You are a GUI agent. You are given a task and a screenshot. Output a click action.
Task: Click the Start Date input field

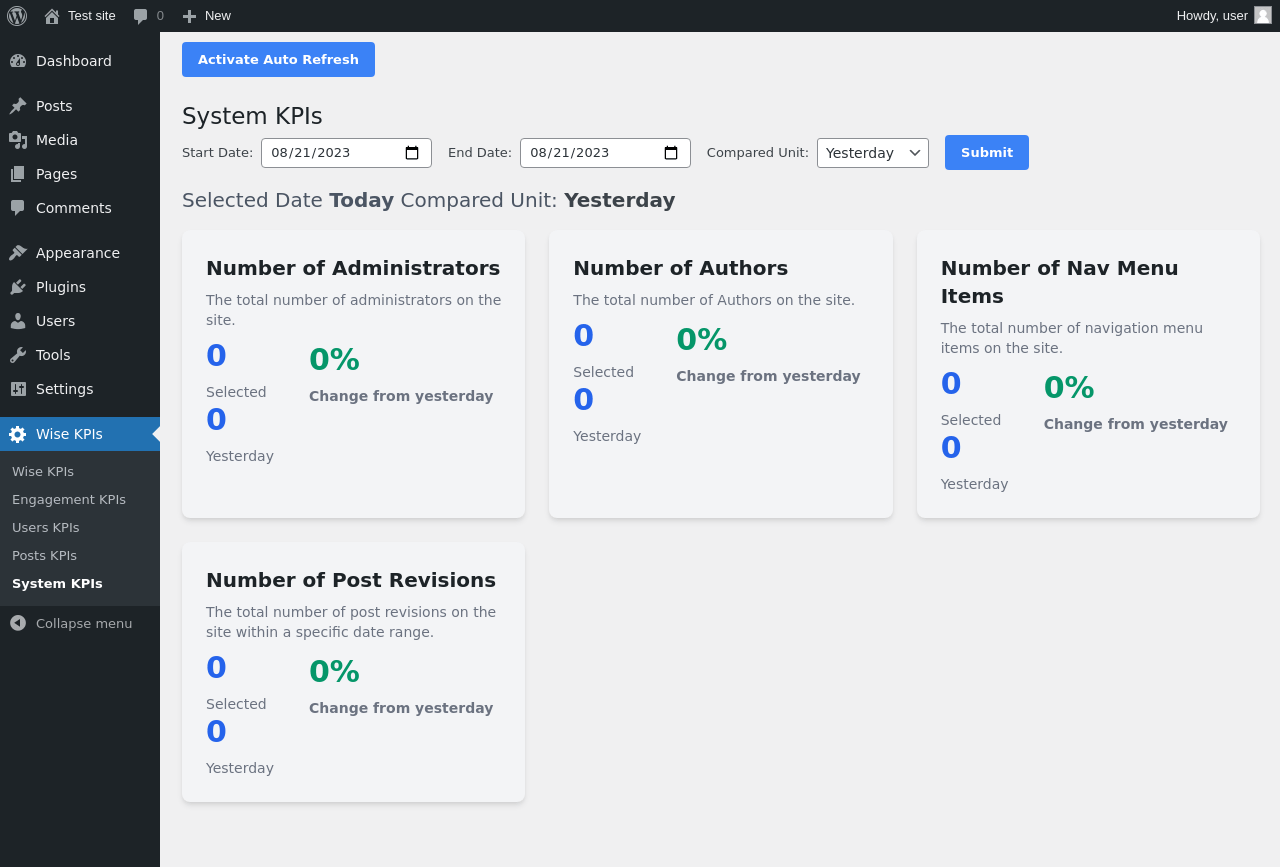tap(346, 153)
